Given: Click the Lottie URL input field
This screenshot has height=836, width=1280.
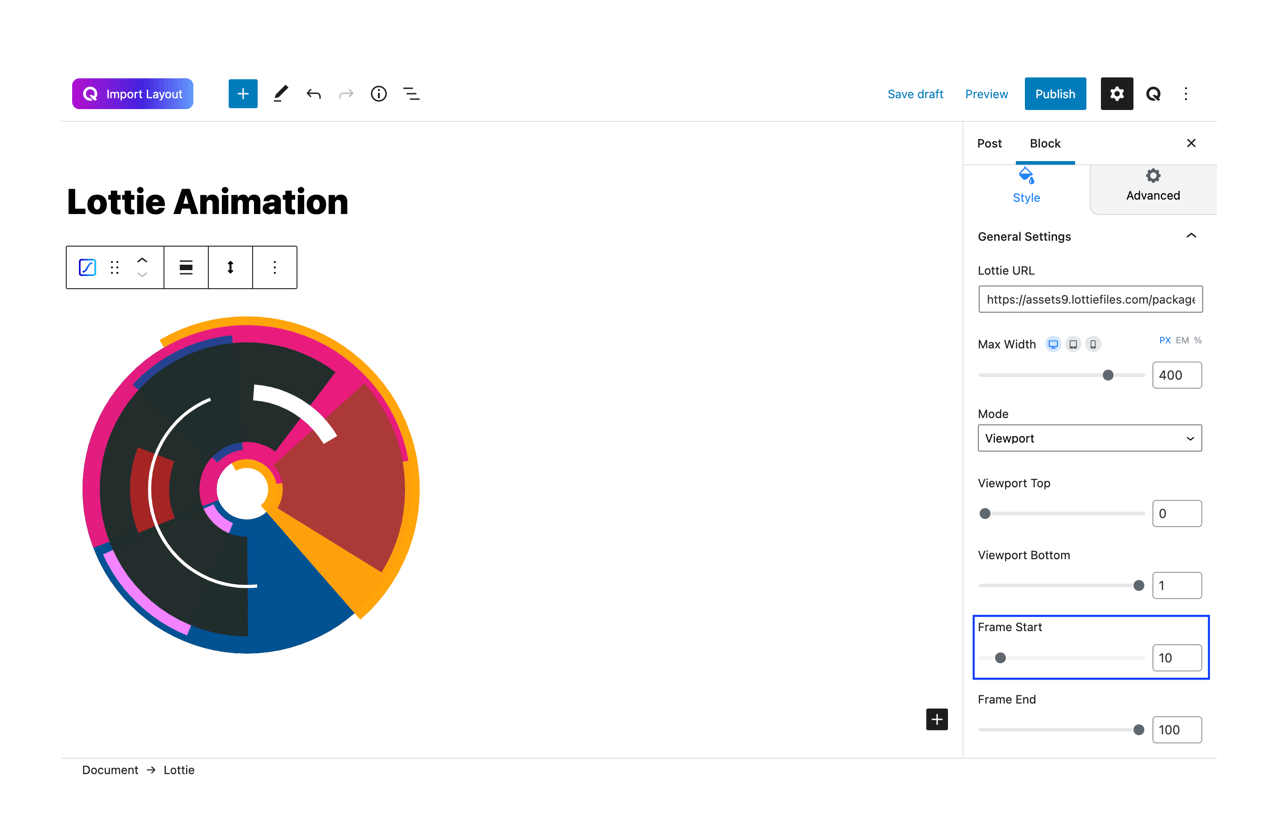Looking at the screenshot, I should click(x=1090, y=299).
